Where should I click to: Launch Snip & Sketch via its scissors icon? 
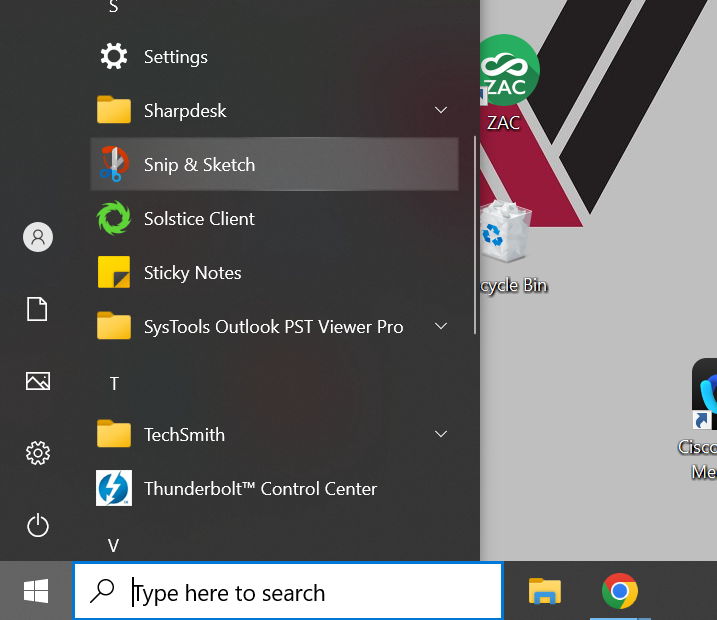coord(113,164)
